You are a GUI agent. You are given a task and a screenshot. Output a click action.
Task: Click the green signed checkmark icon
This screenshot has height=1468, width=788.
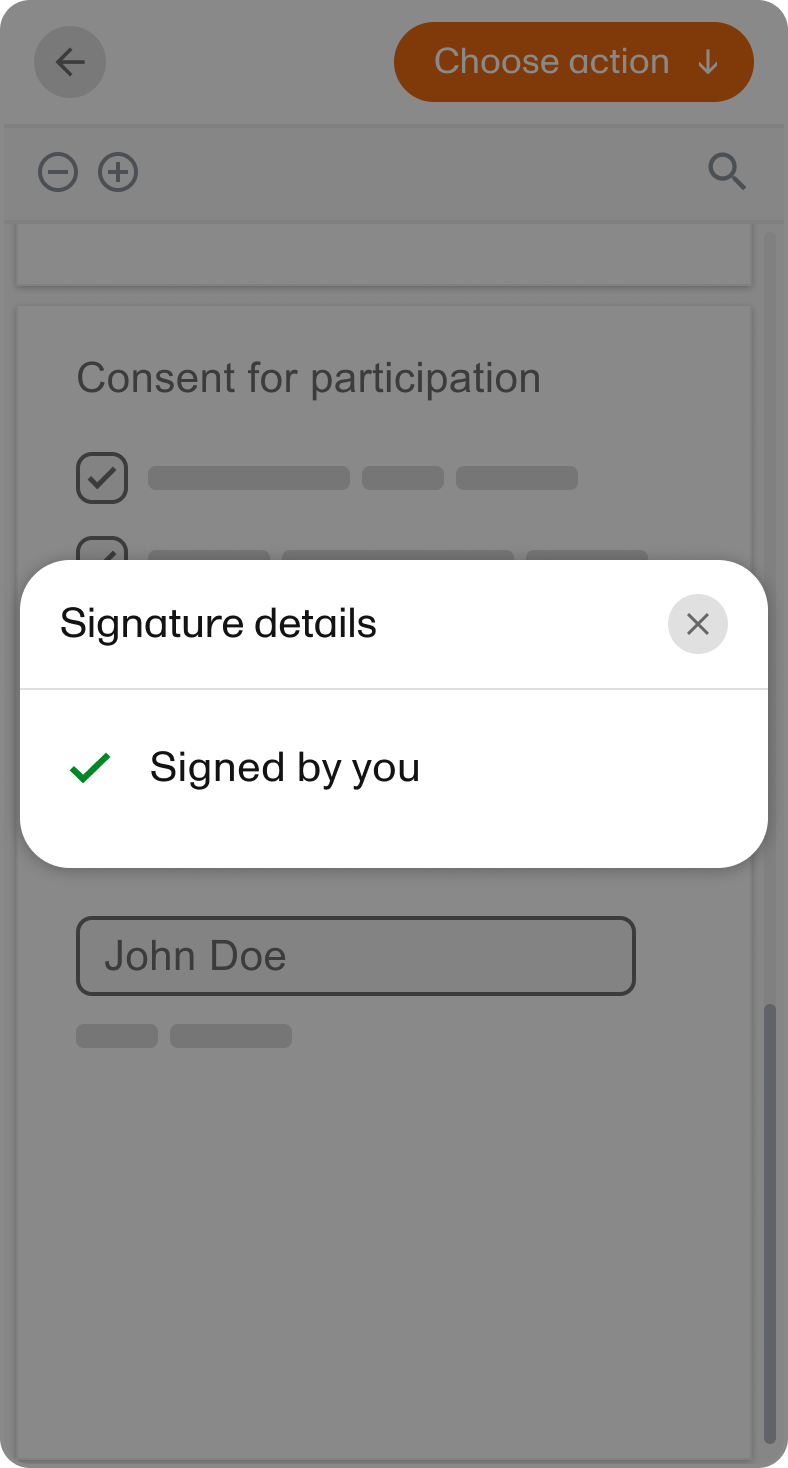point(90,768)
